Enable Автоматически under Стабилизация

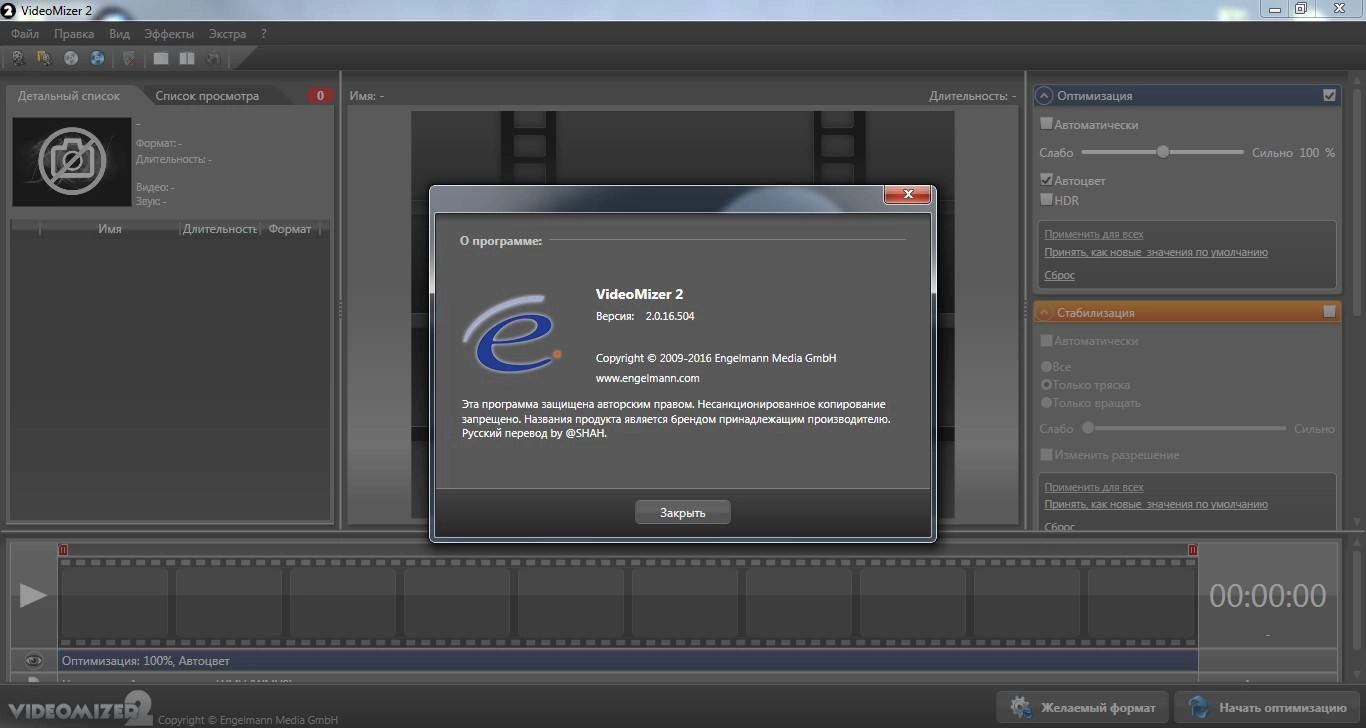coord(1046,340)
